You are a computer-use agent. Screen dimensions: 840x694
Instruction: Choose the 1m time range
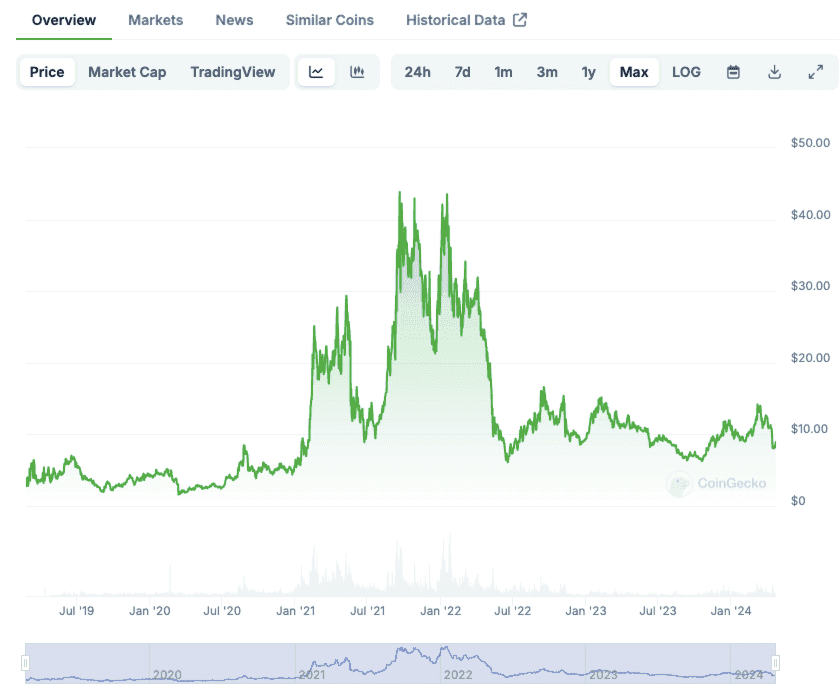point(503,71)
